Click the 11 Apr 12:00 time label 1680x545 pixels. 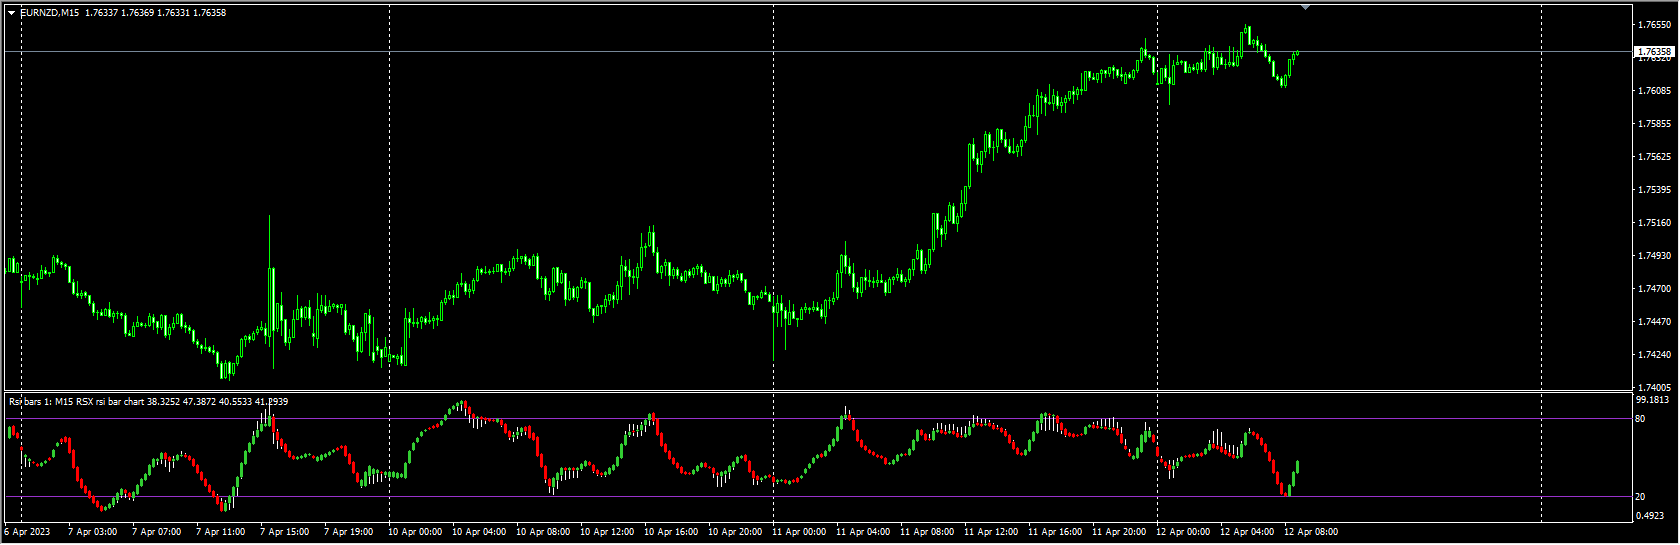[991, 532]
